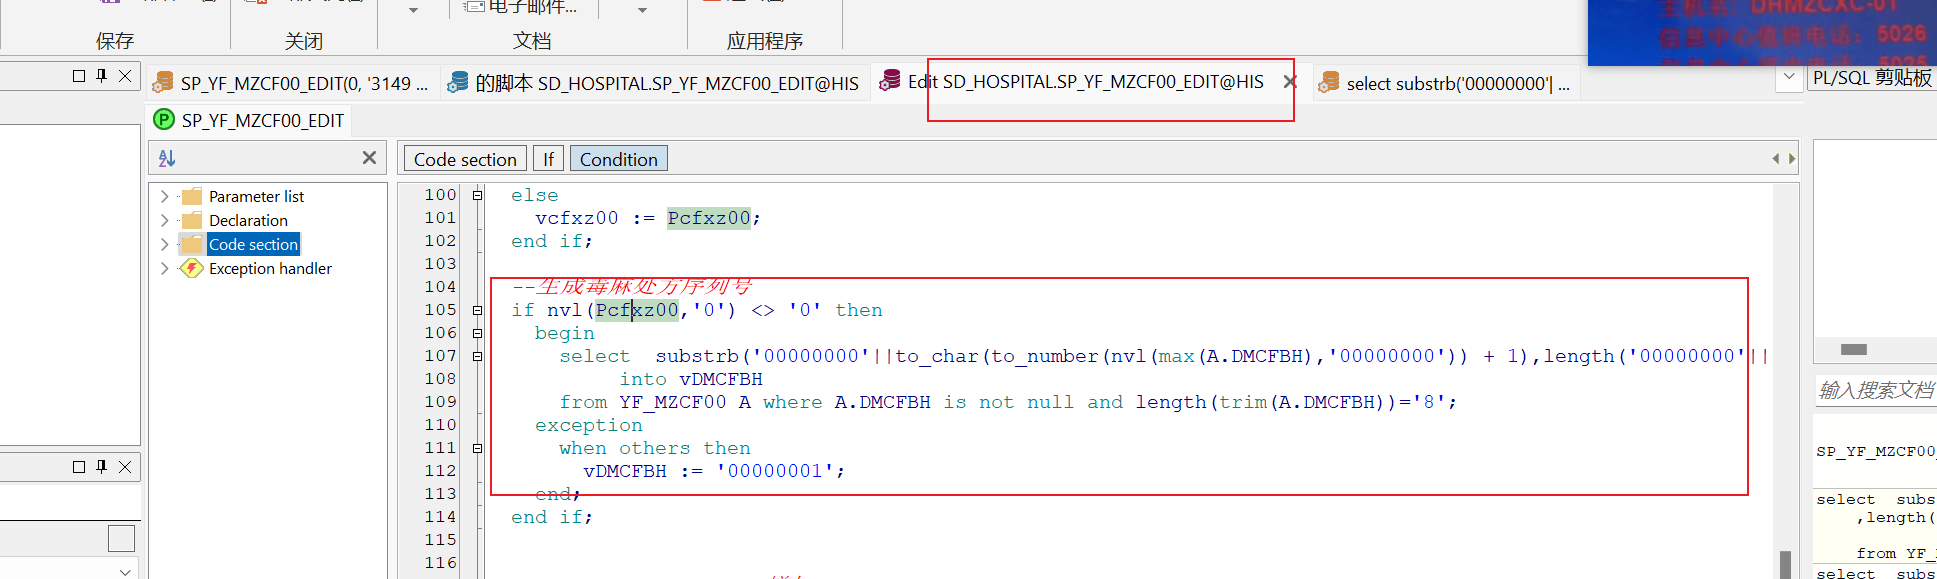Switch to select substrb('00000000' tab
The image size is (1937, 579).
tap(1447, 83)
